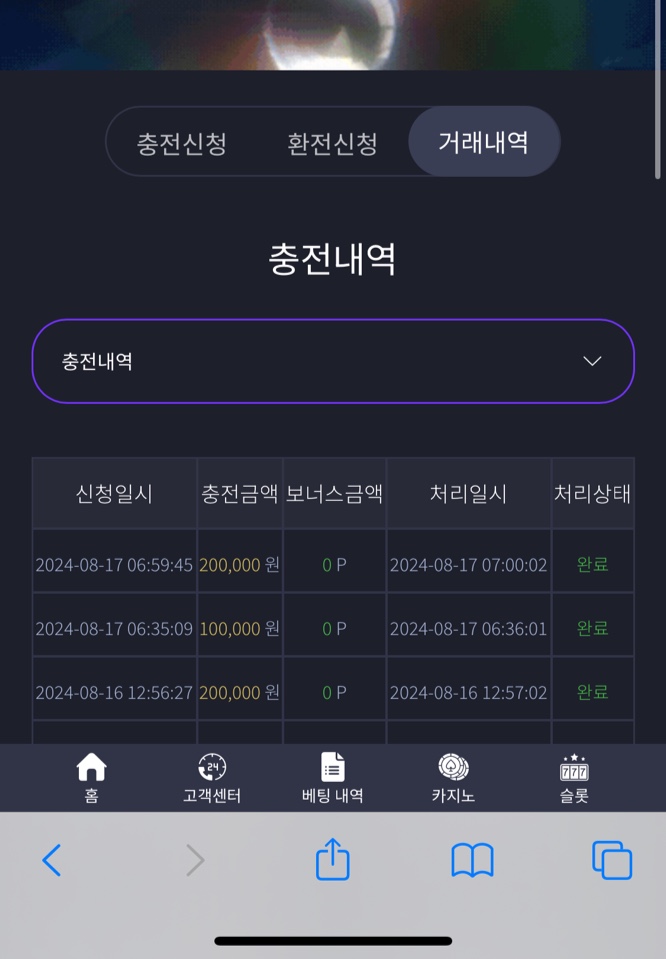This screenshot has height=959, width=666.
Task: Click the 처리상태 column header
Action: click(x=592, y=493)
